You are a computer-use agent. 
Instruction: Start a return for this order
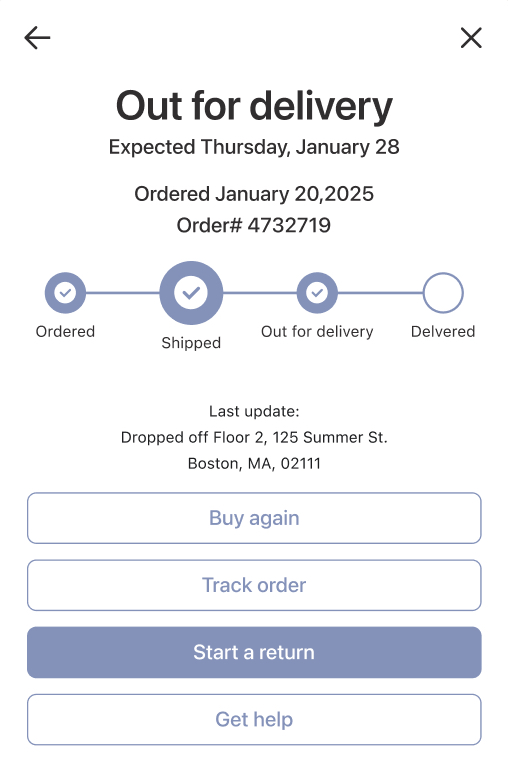pyautogui.click(x=254, y=652)
